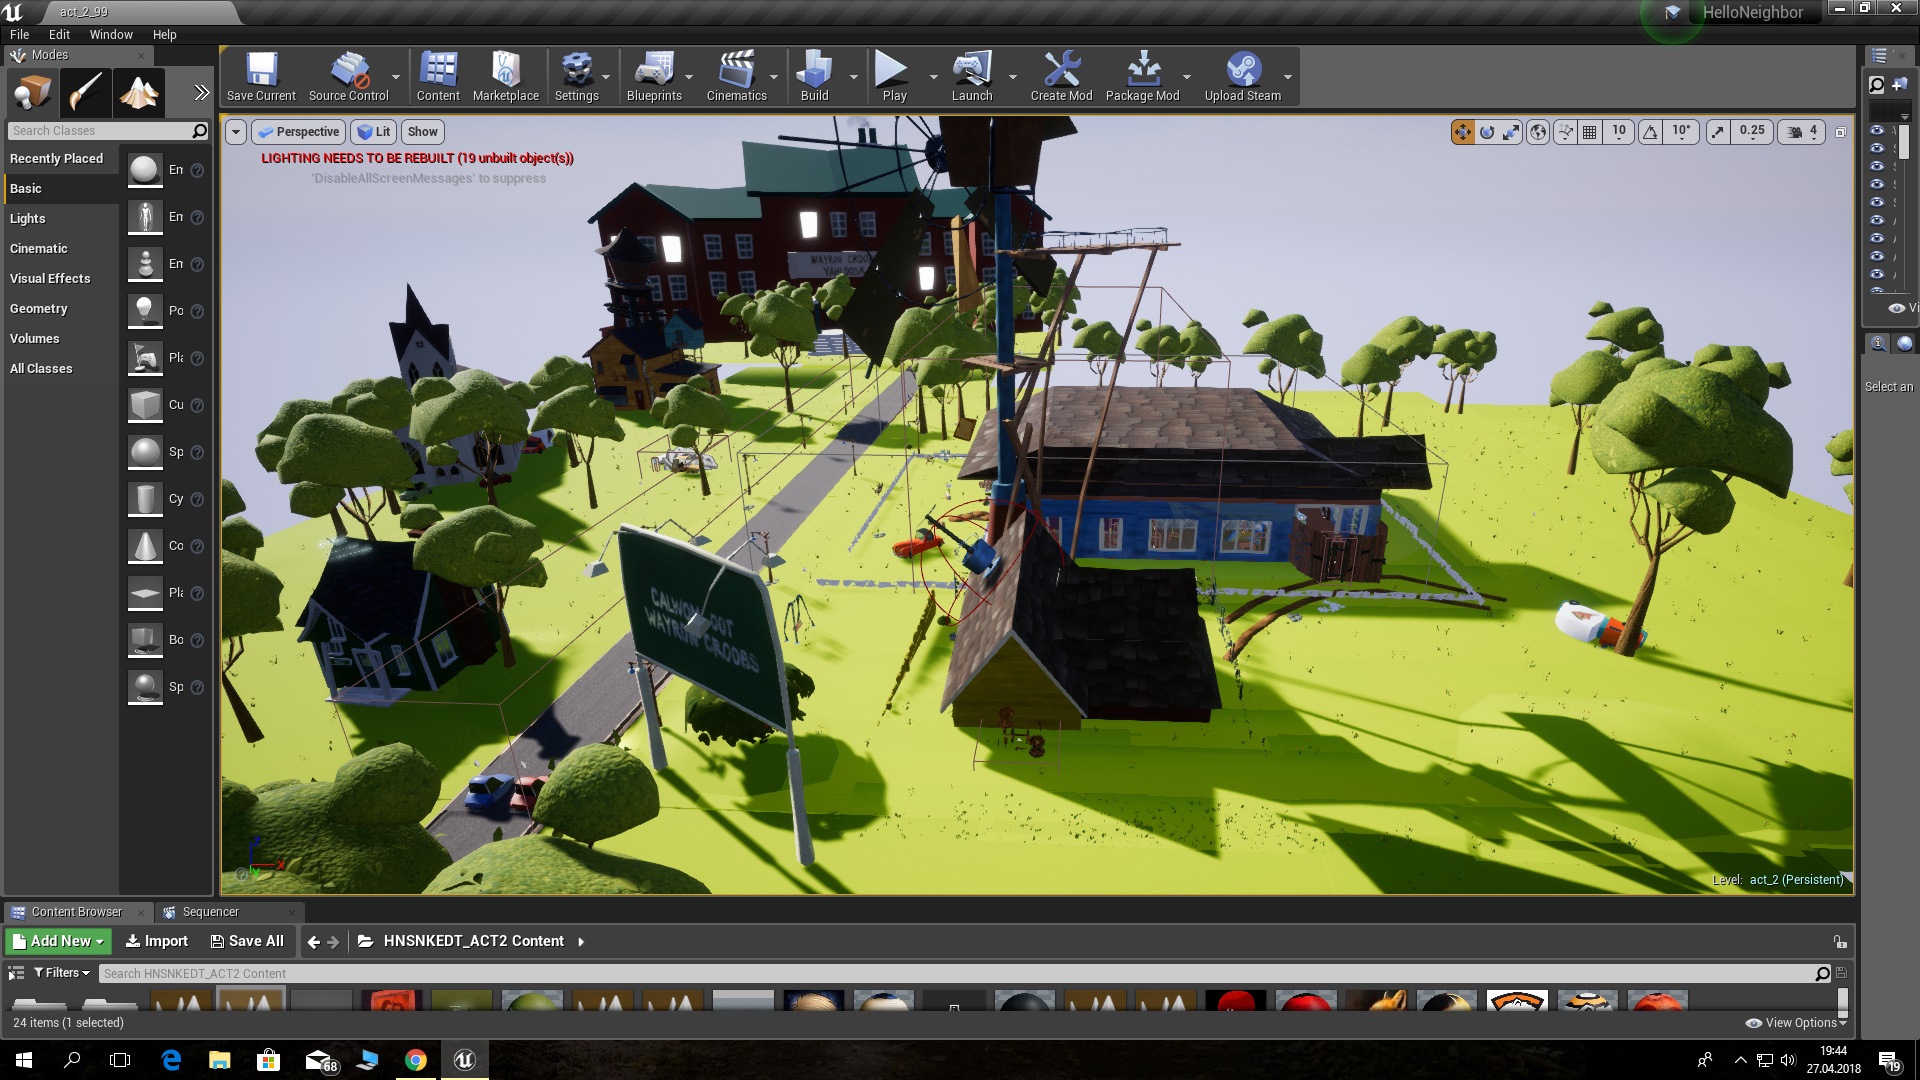Toggle visibility of second outliner item
The image size is (1920, 1080).
[1877, 148]
